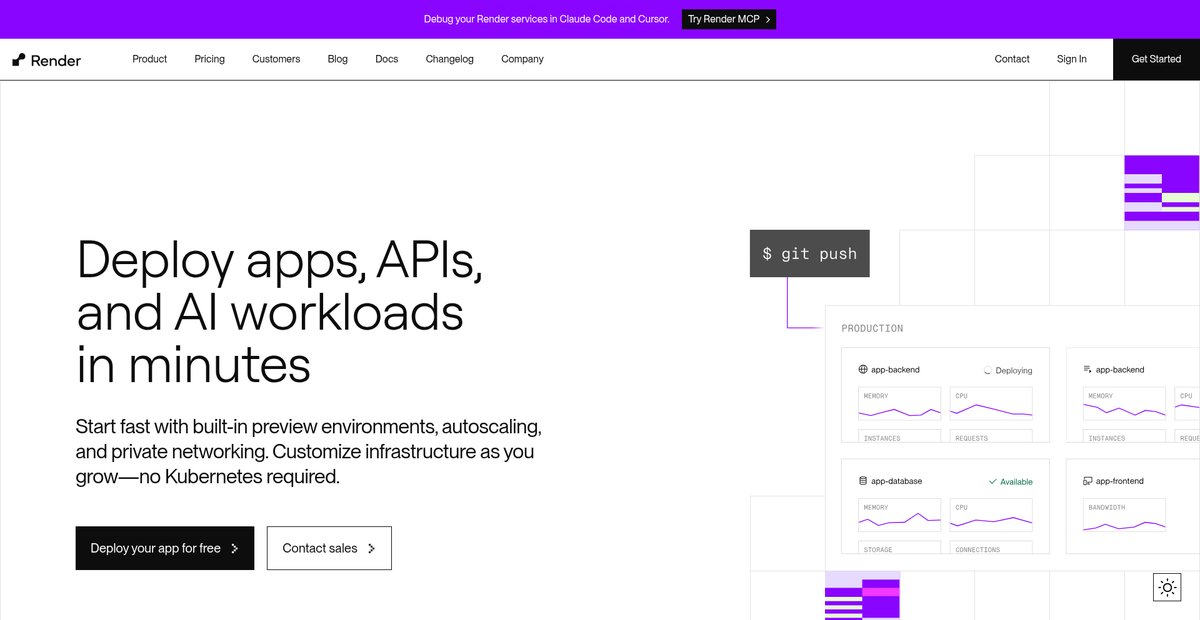
Task: Toggle the light/dark theme sun icon
Action: (1167, 587)
